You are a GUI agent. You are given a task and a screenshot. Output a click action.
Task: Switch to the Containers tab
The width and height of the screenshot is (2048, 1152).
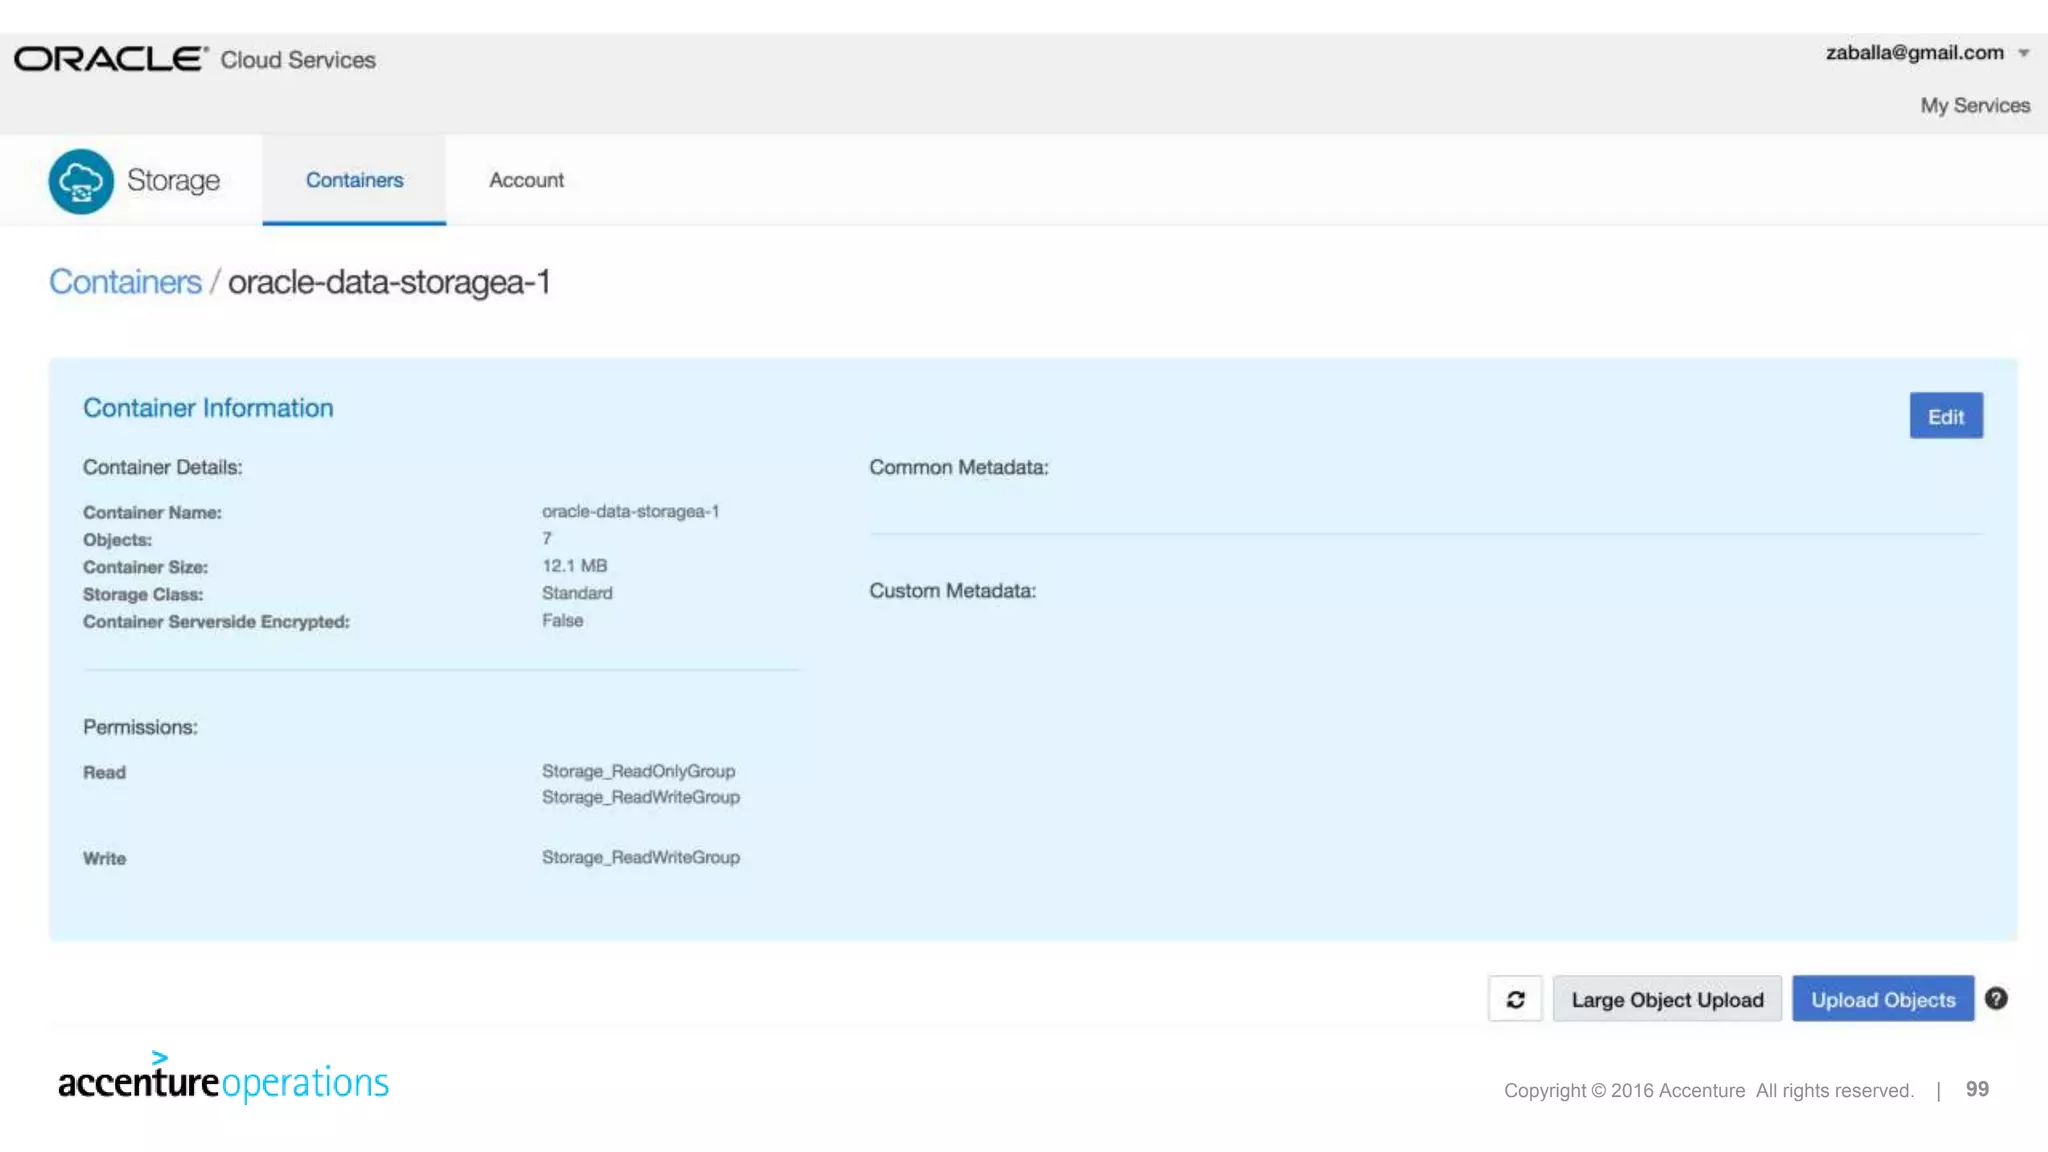coord(354,180)
